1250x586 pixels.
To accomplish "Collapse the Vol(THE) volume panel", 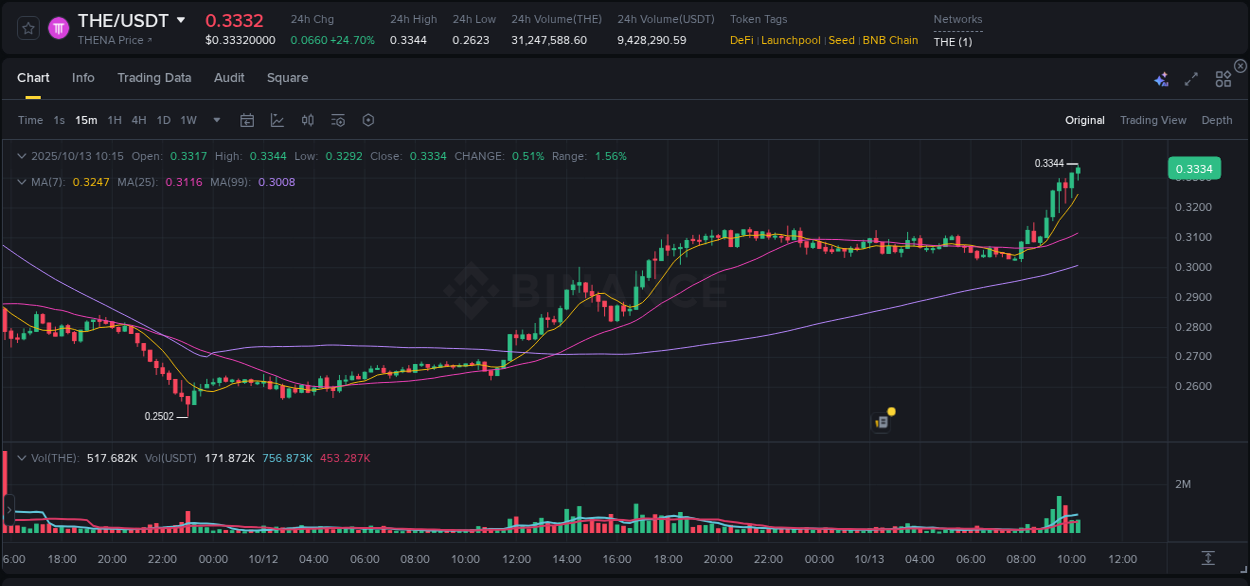I will click(x=21, y=458).
